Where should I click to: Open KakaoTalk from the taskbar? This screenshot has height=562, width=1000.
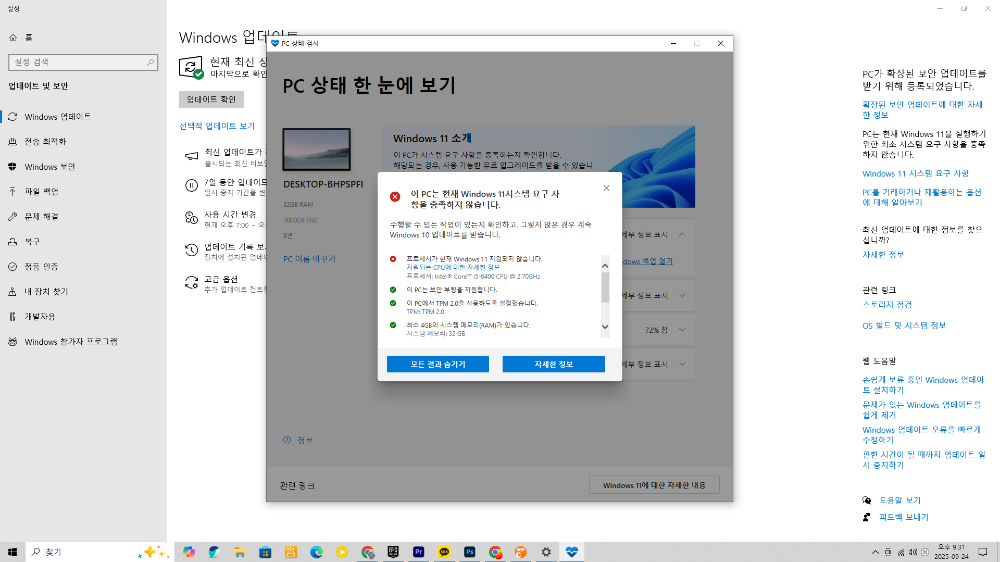click(444, 552)
